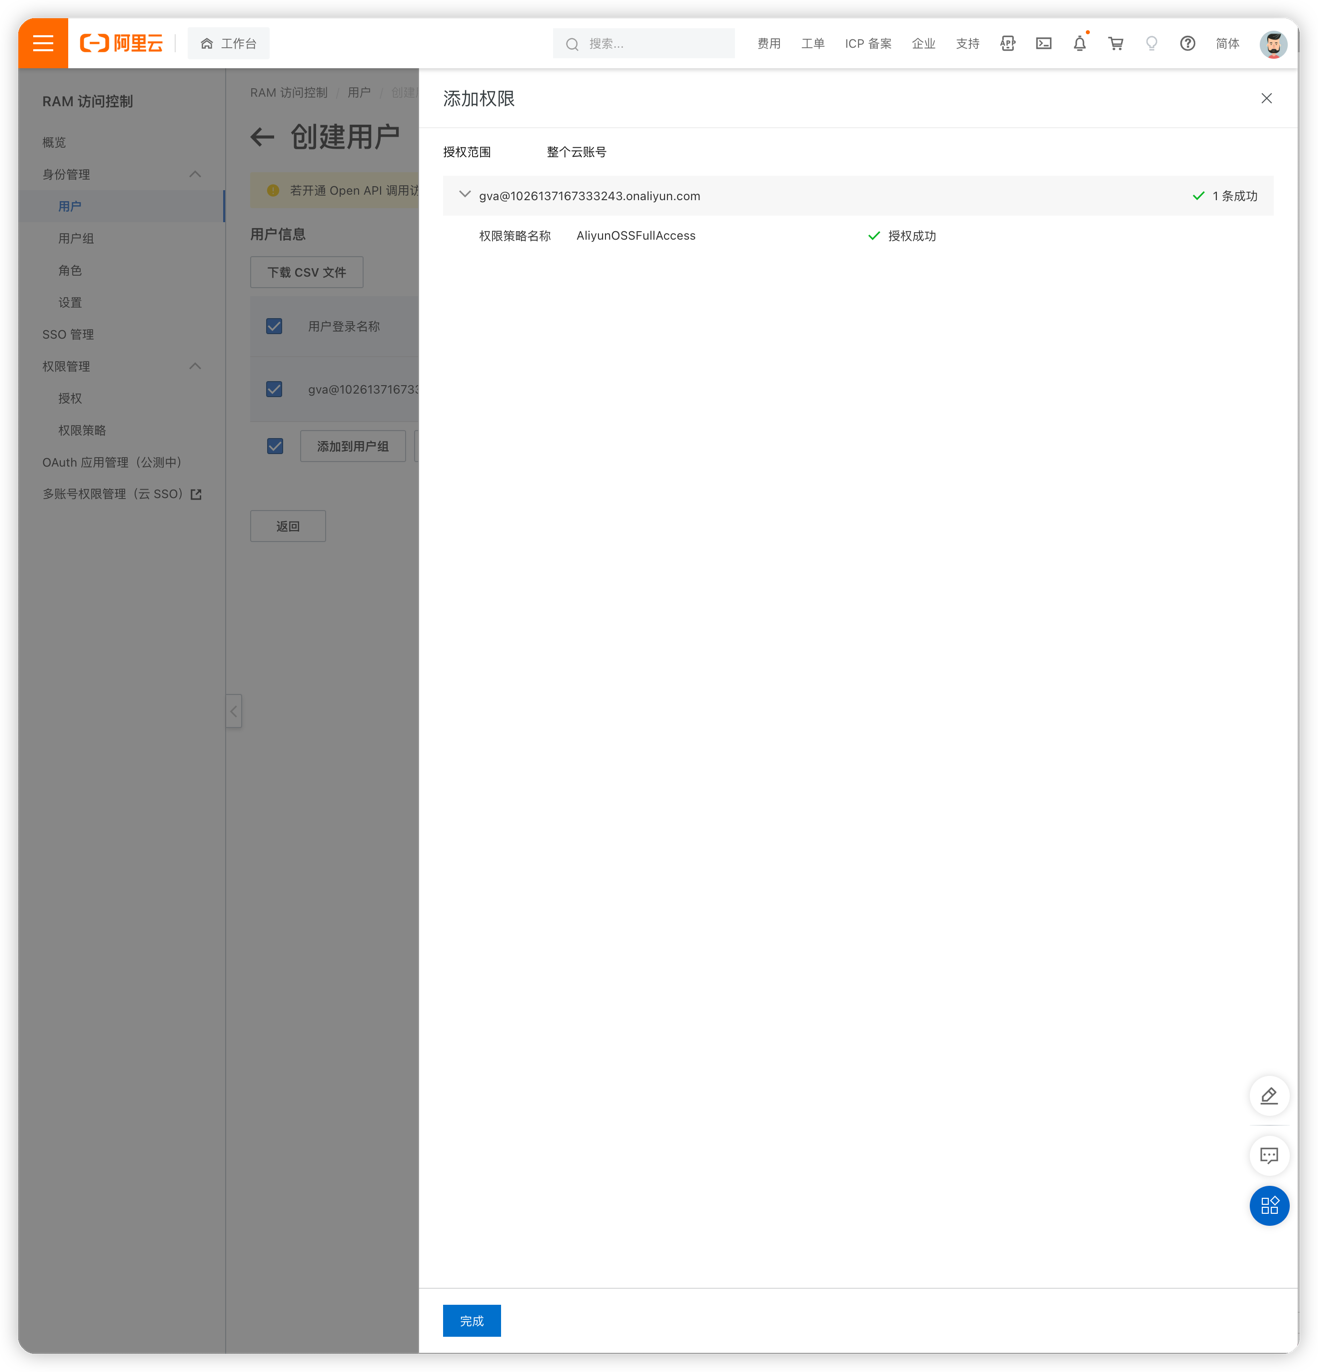Toggle checkbox beside Add to user group
The image size is (1318, 1372).
(275, 446)
